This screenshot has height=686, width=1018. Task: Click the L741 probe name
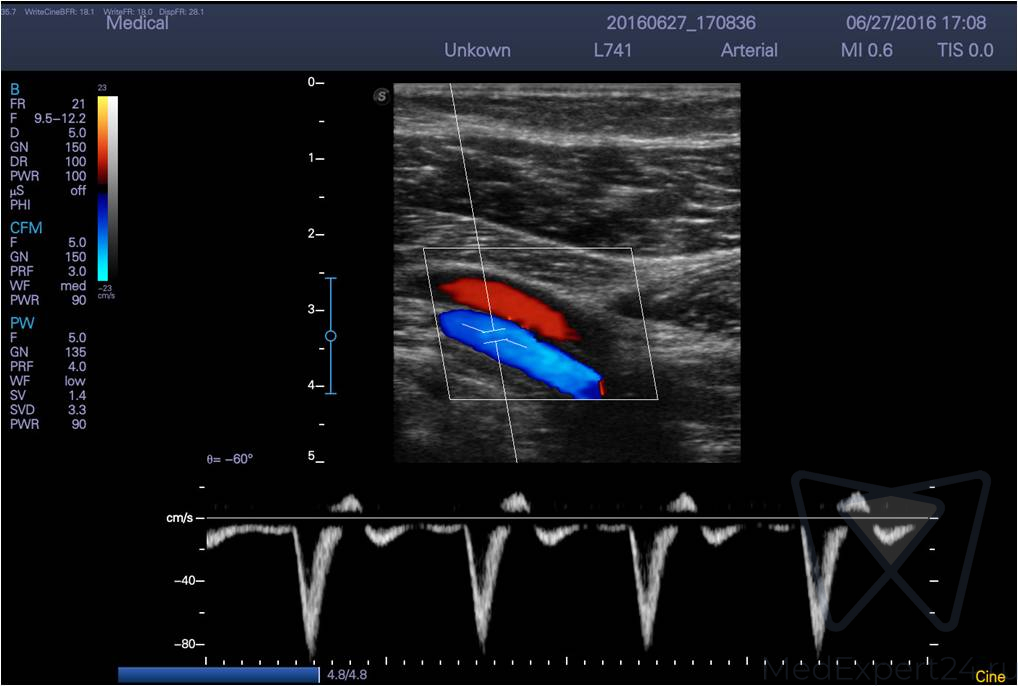612,50
